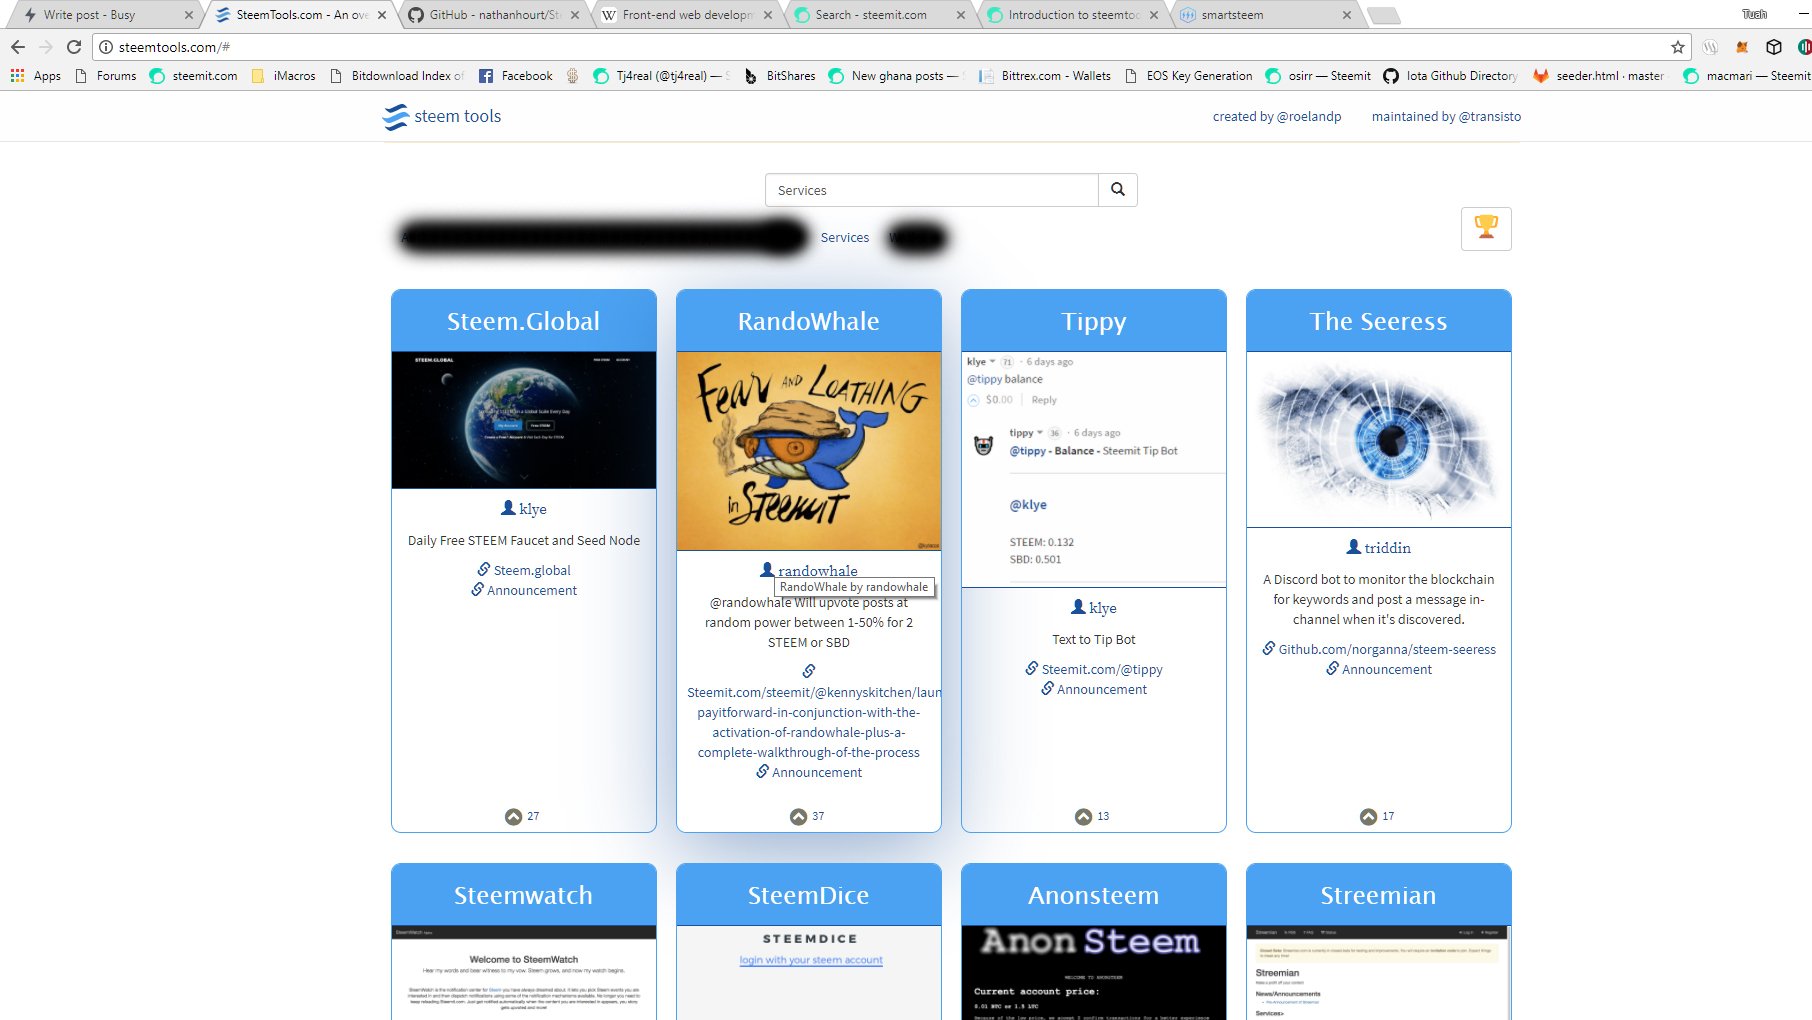Upvote the RandoWhale card

[798, 817]
